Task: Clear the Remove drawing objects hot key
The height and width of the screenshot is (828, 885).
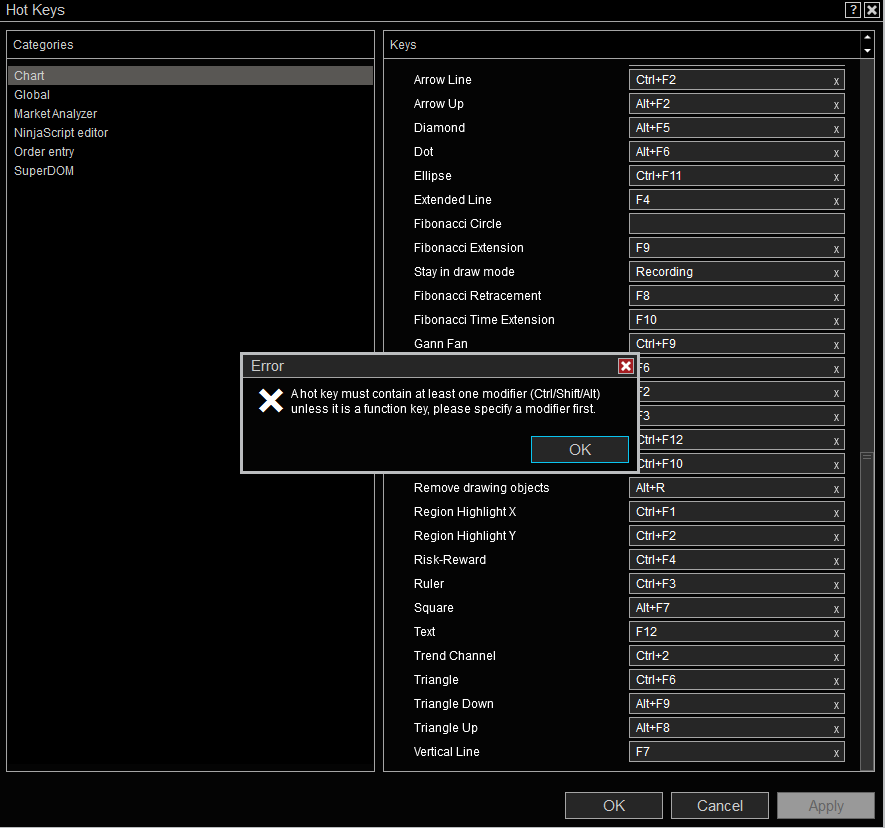Action: [836, 489]
